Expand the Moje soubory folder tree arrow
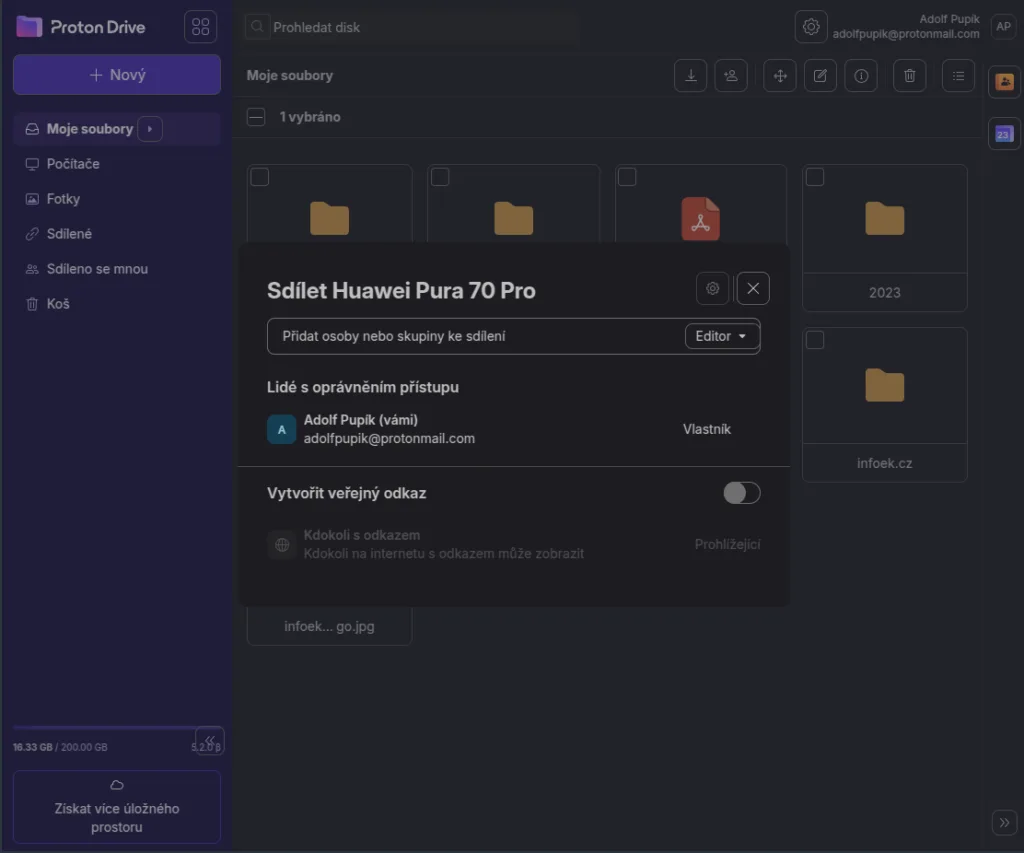Viewport: 1024px width, 853px height. pos(150,129)
